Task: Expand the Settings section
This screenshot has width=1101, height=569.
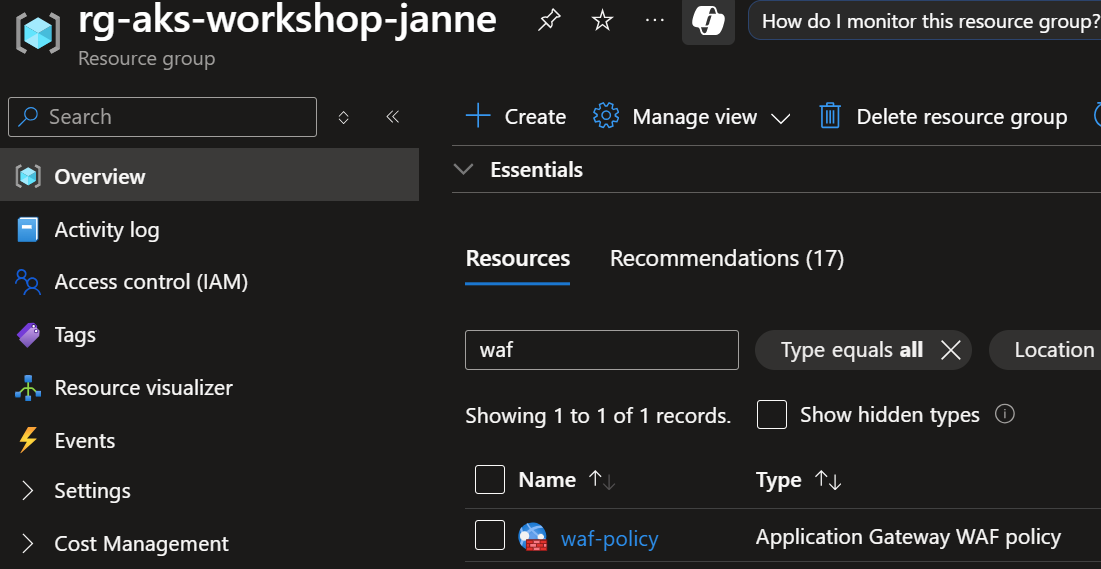Action: (92, 491)
